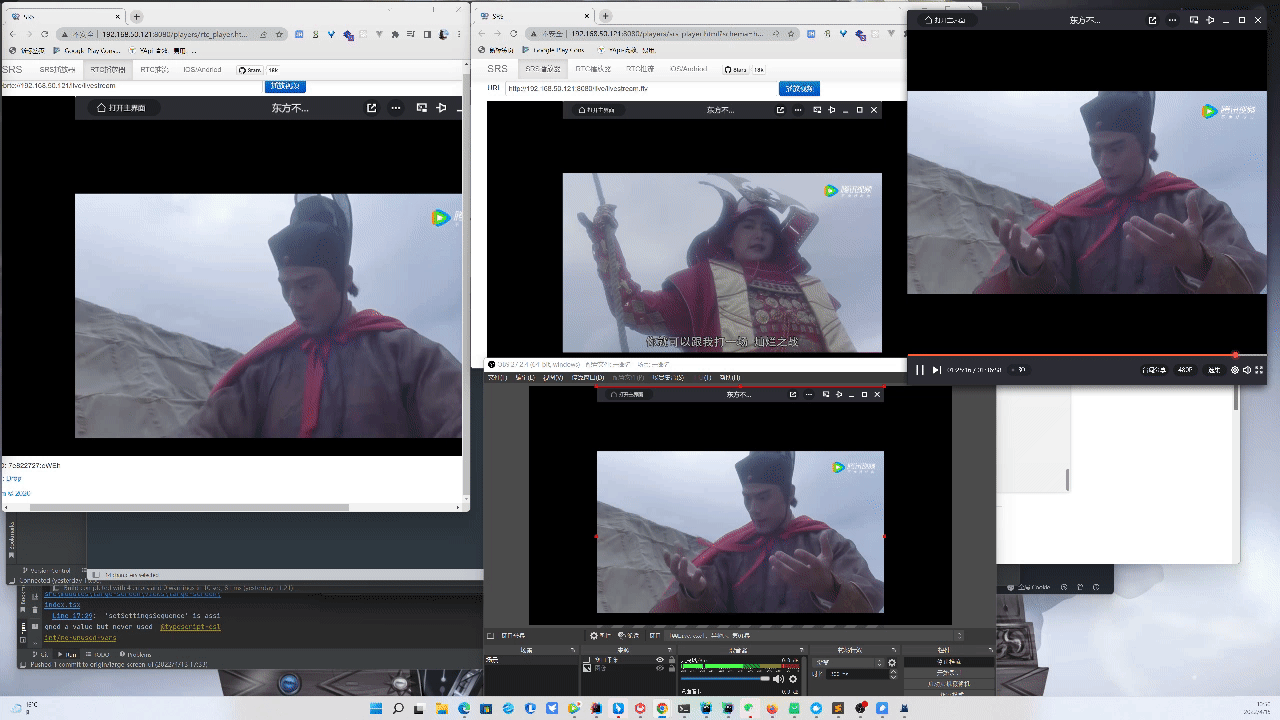
Task: Open the OBS transition properties gear
Action: [x=892, y=662]
